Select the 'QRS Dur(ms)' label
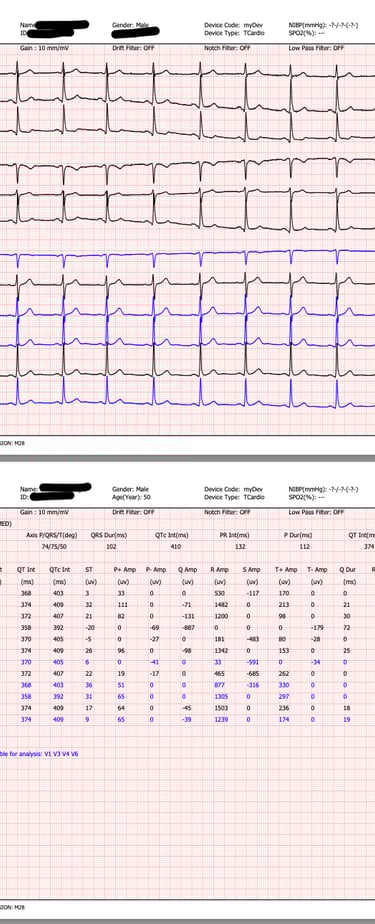 [x=108, y=536]
